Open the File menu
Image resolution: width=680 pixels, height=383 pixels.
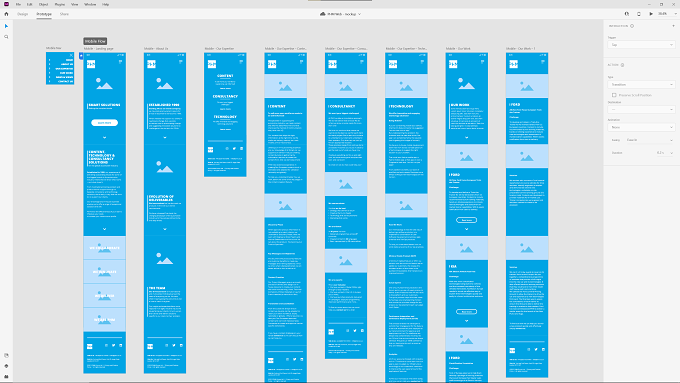point(18,4)
